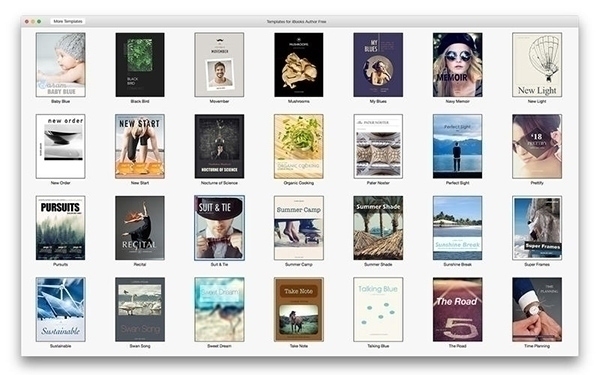Select the Mushrooms template cover
This screenshot has height=375, width=600.
click(x=299, y=65)
